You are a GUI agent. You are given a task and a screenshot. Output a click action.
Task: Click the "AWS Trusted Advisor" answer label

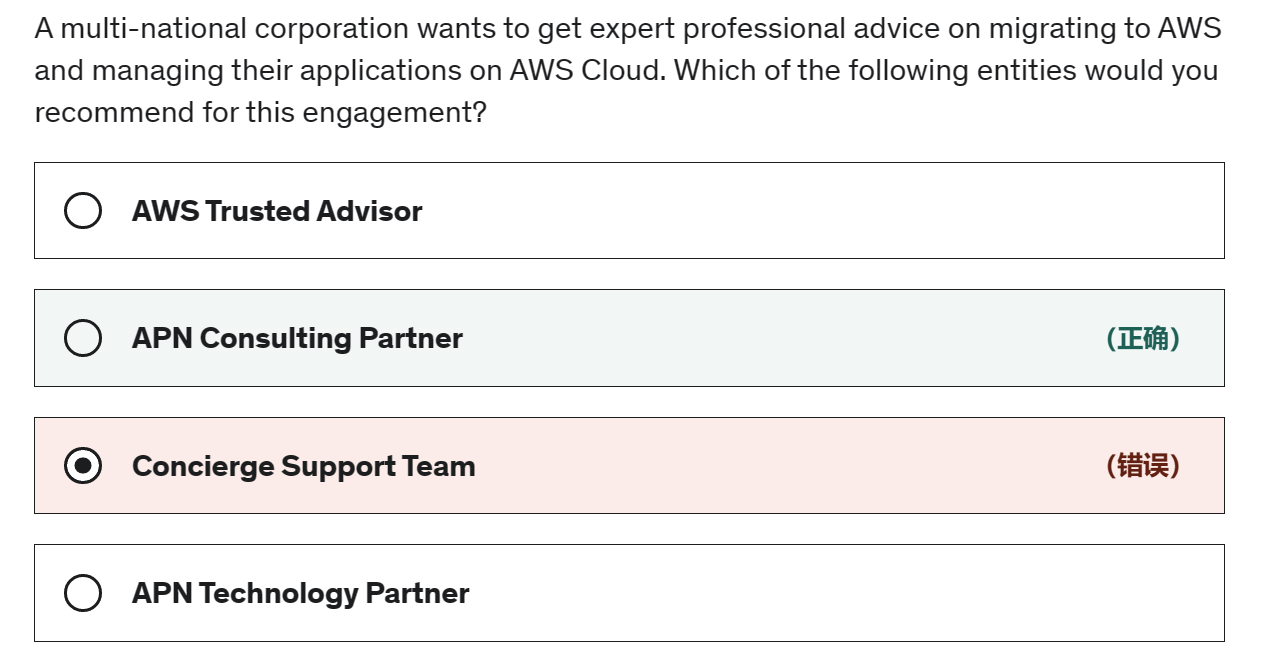277,211
